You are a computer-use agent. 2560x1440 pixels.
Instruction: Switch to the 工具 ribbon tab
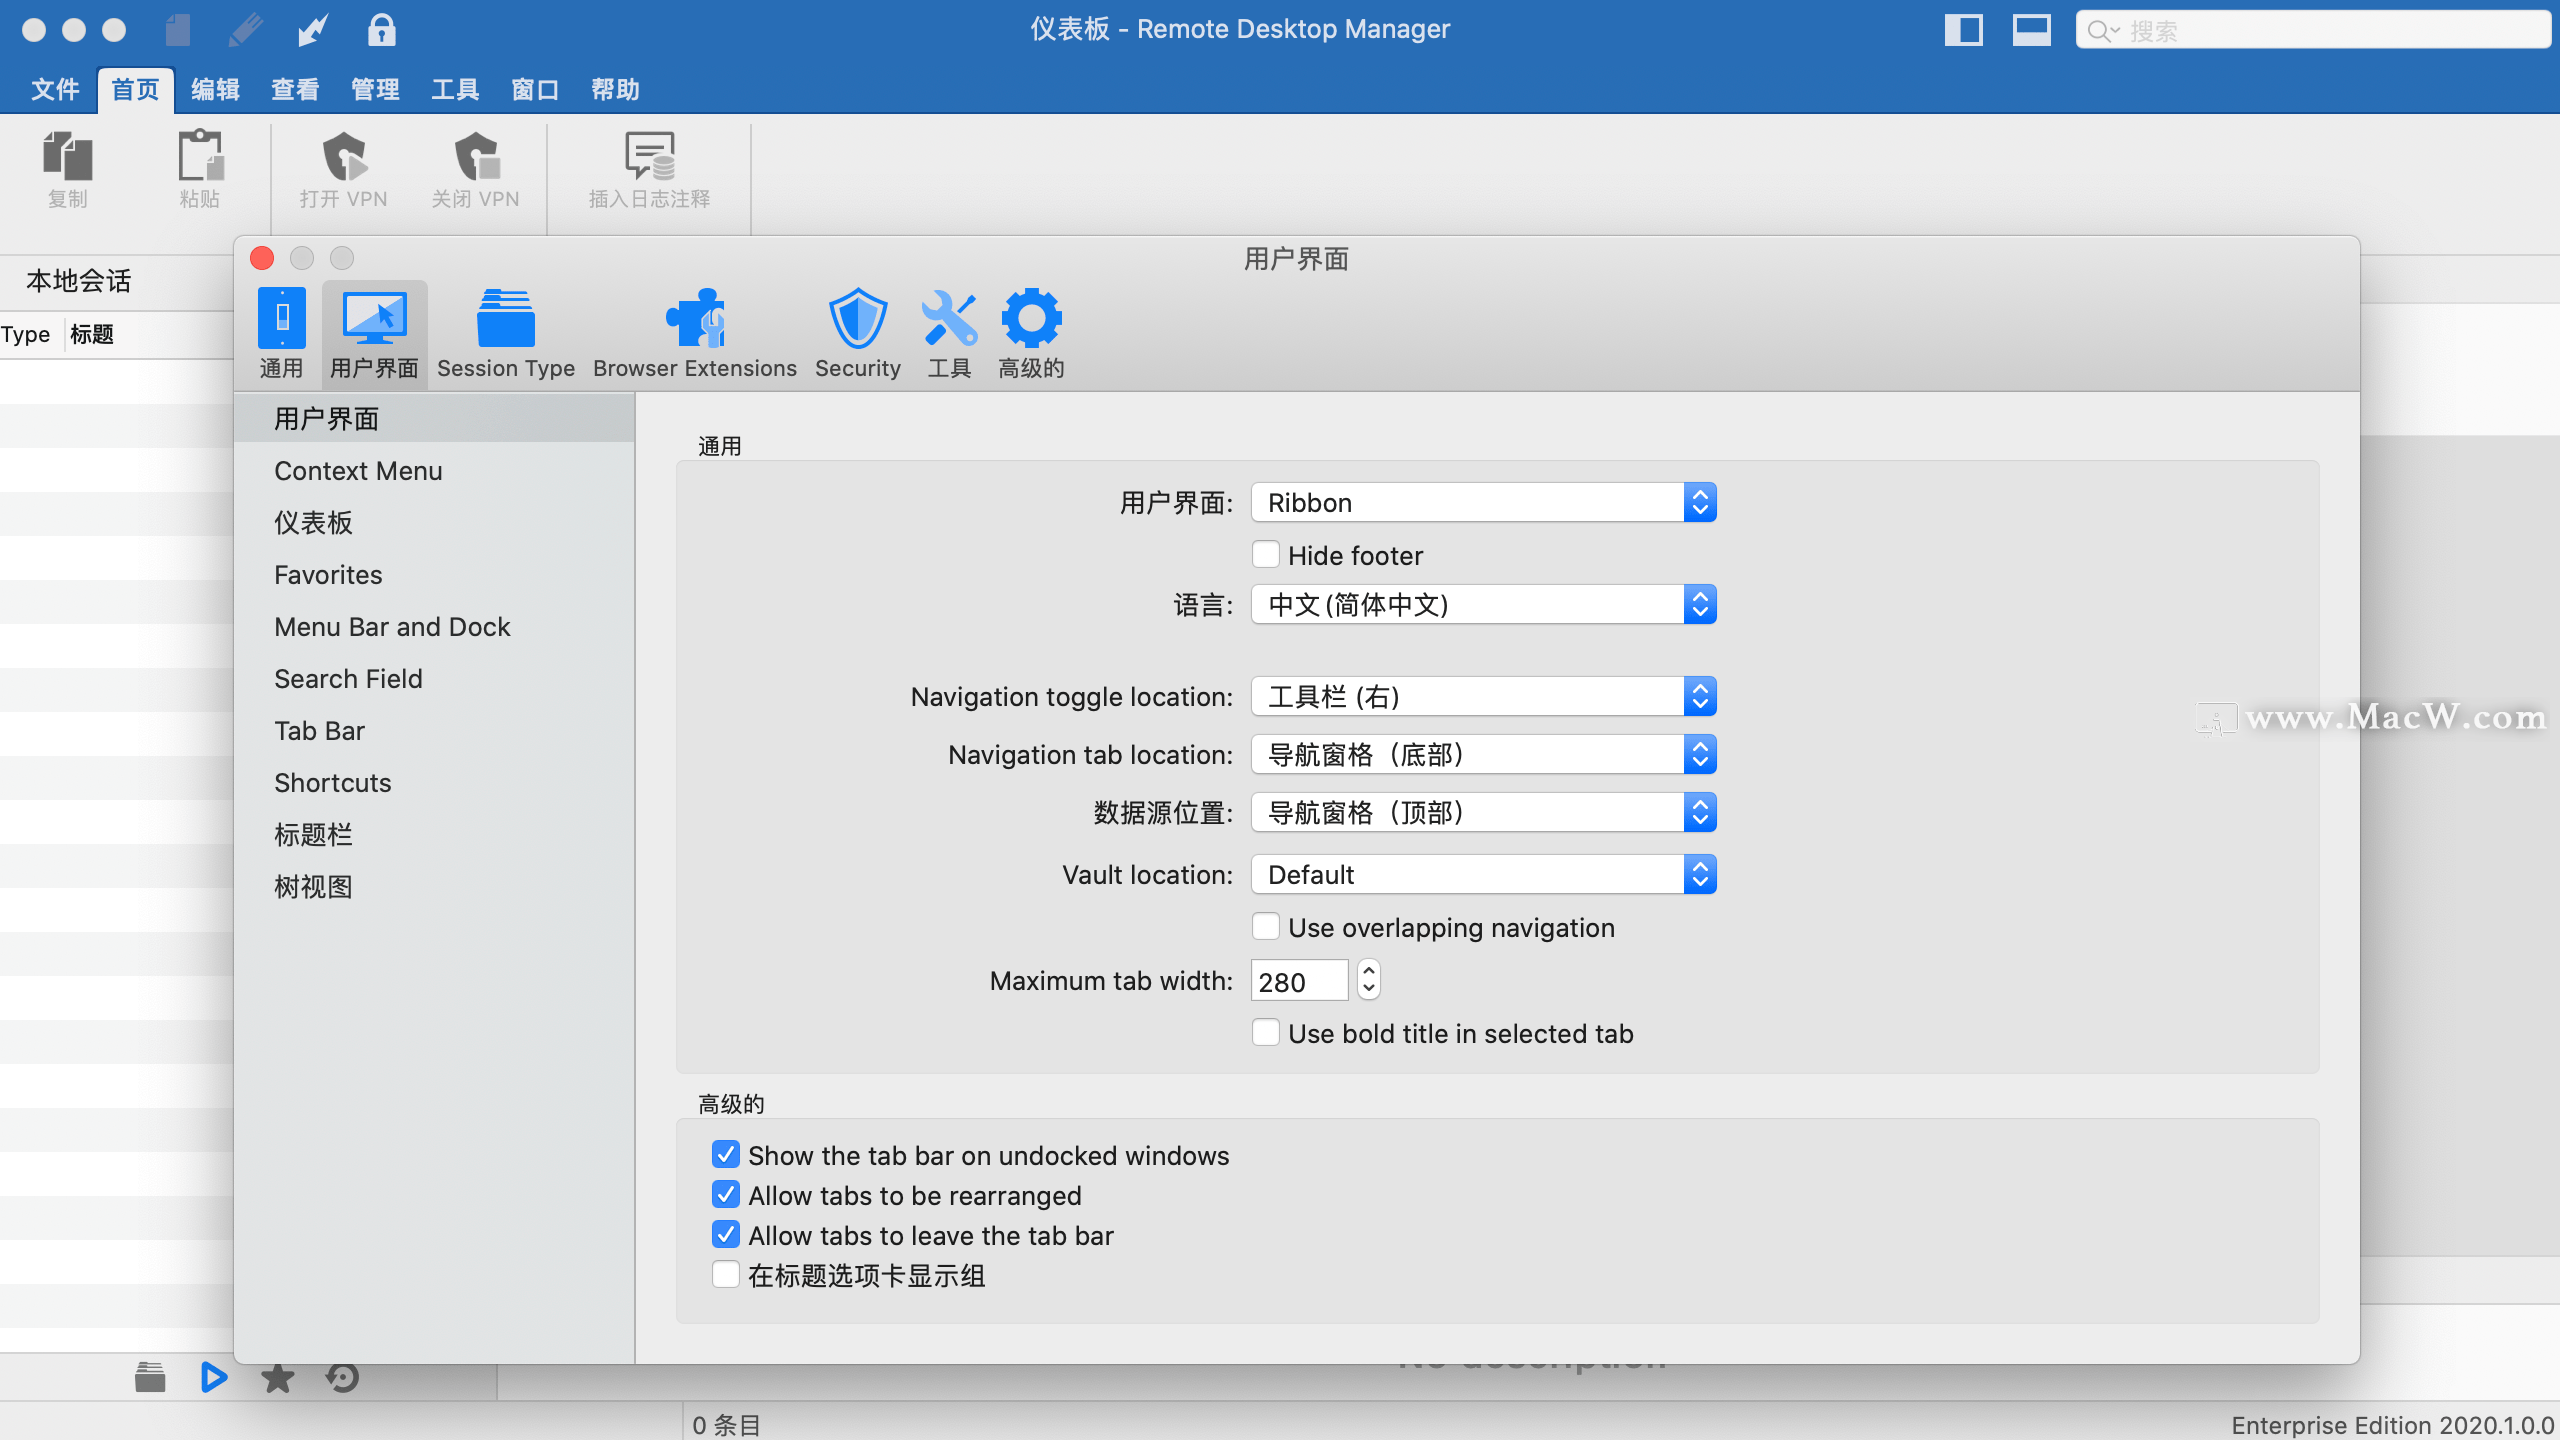455,90
